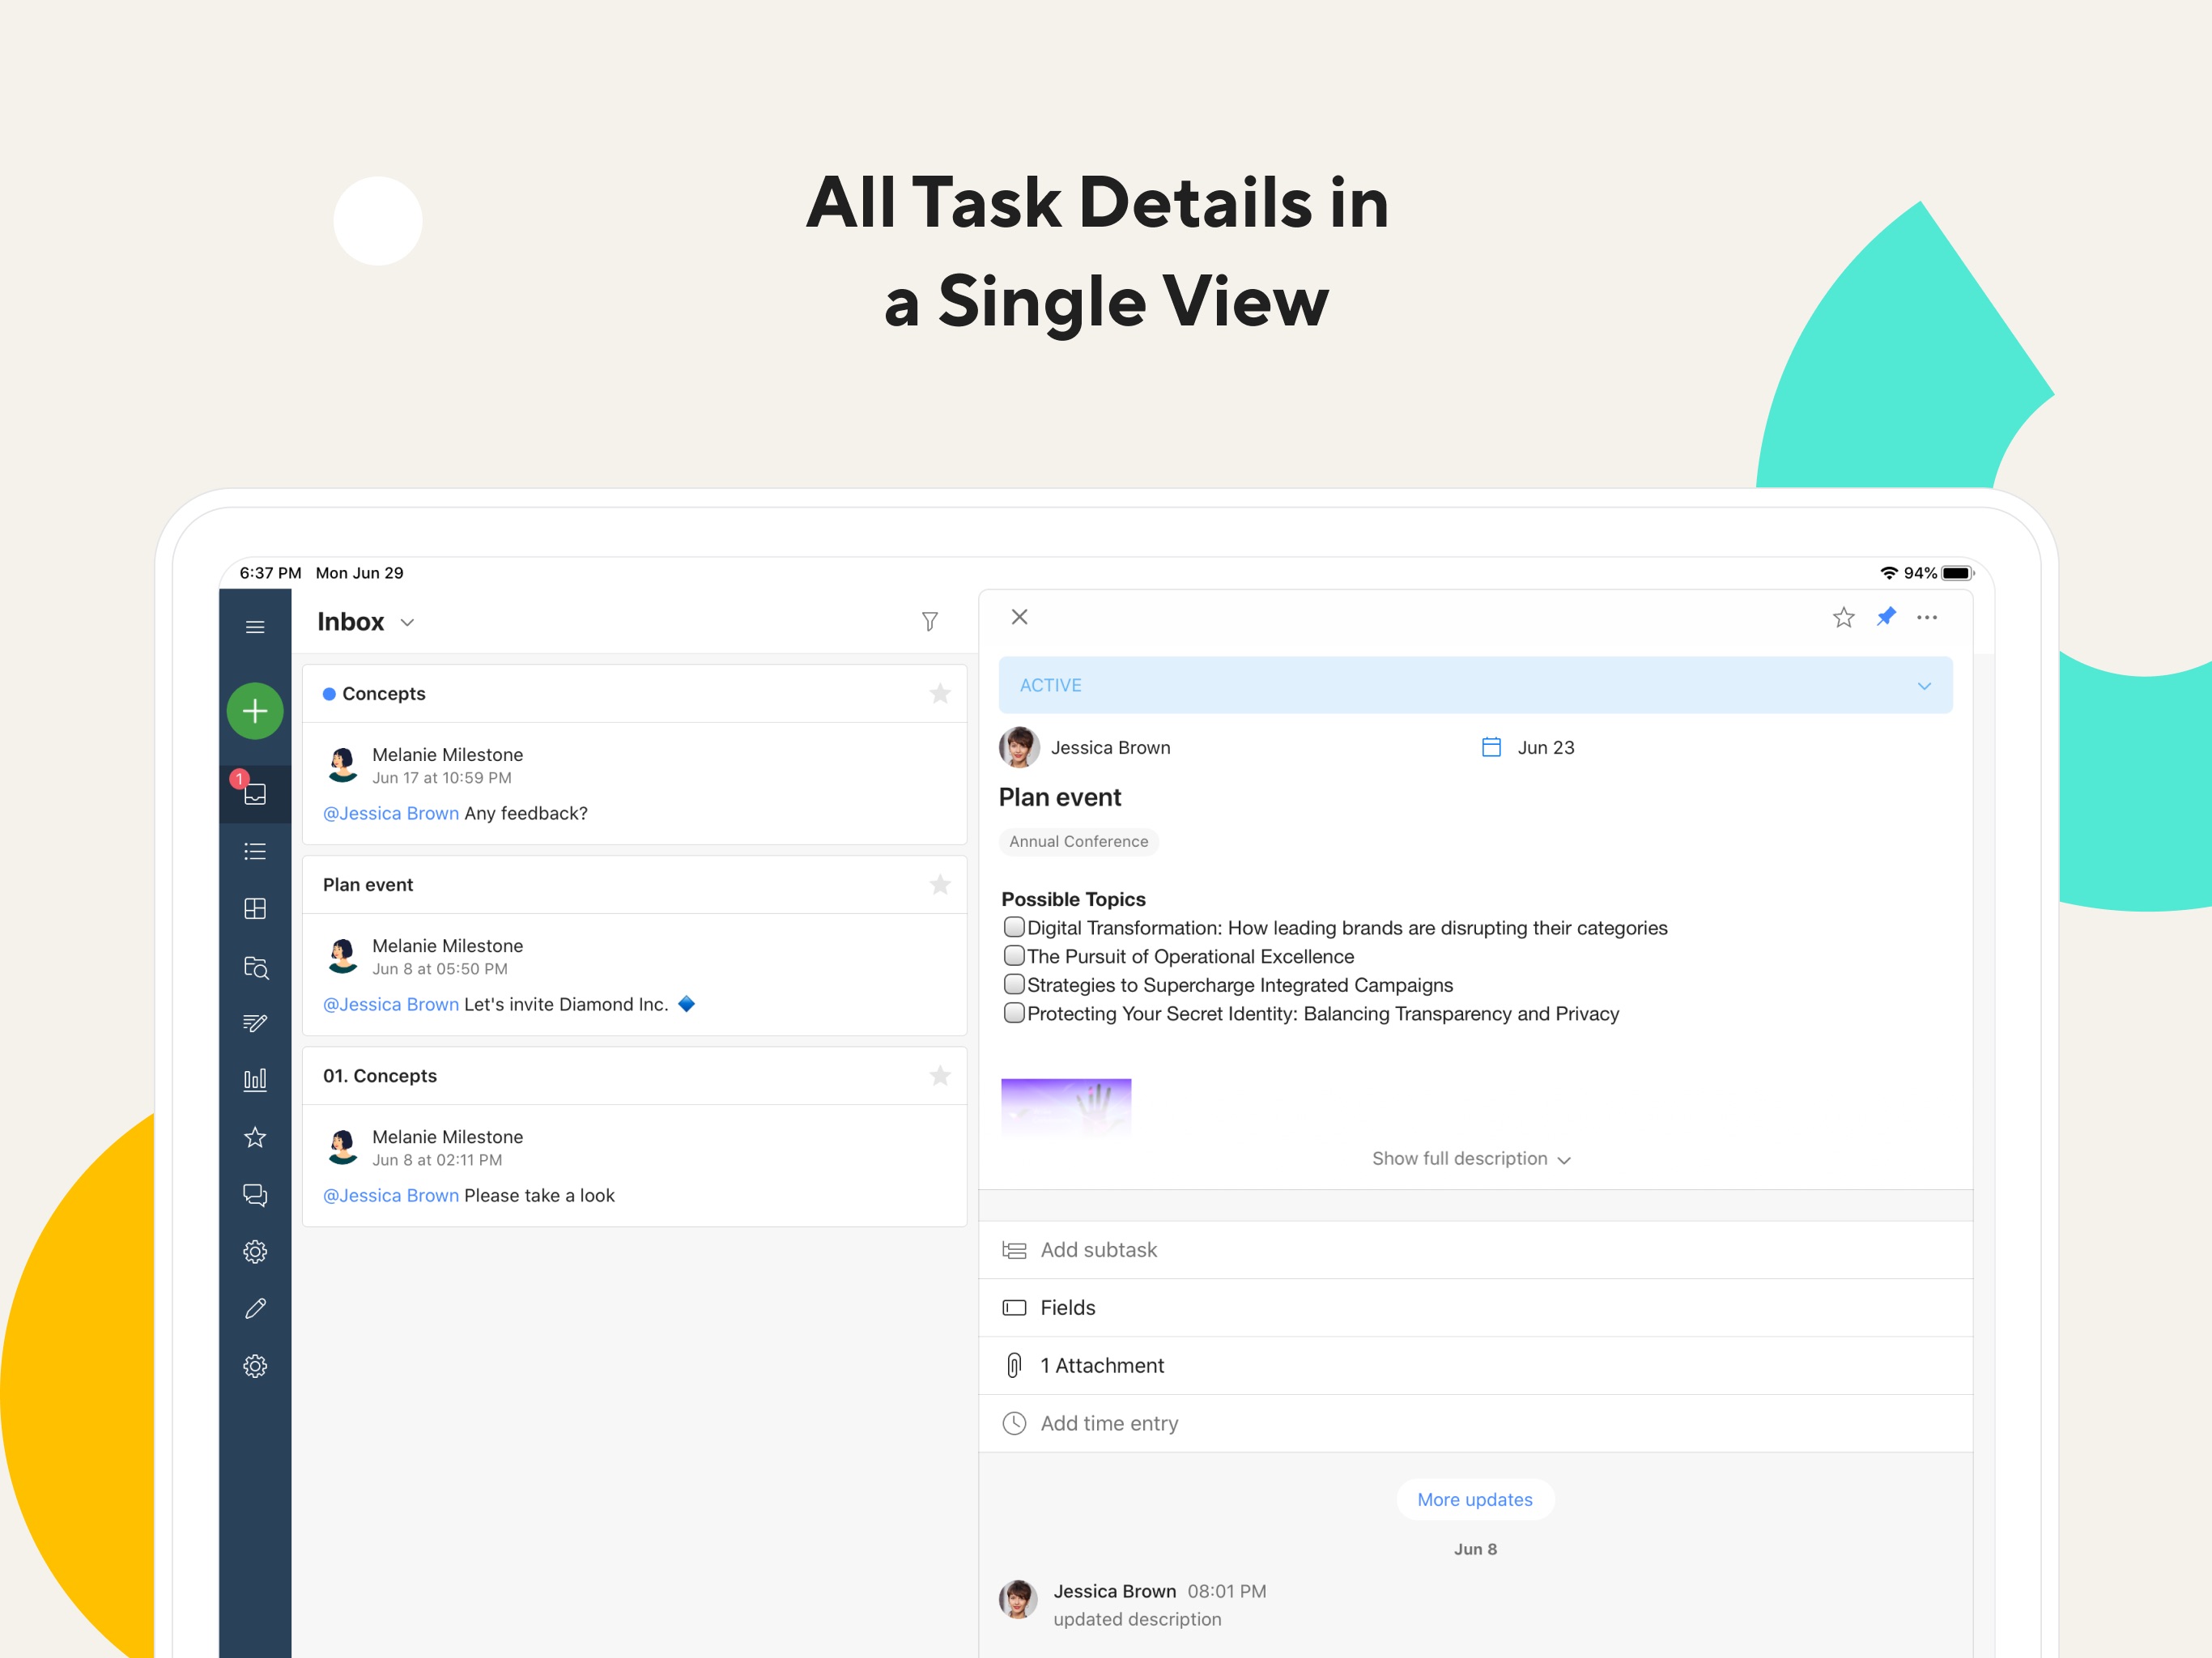The image size is (2212, 1658).
Task: Open the Concepts card title with blue dot
Action: (x=384, y=693)
